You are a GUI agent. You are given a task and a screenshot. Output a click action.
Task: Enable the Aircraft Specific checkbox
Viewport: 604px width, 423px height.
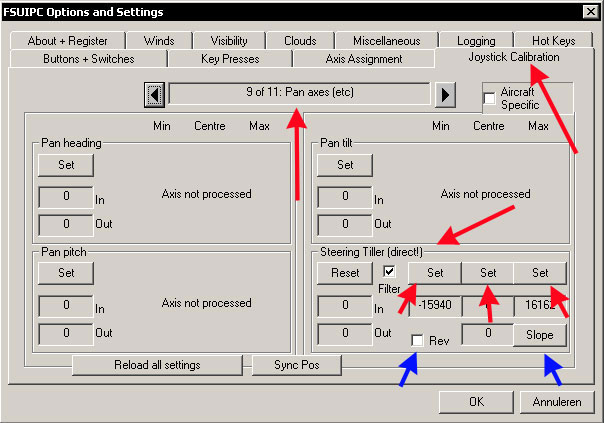(x=489, y=98)
